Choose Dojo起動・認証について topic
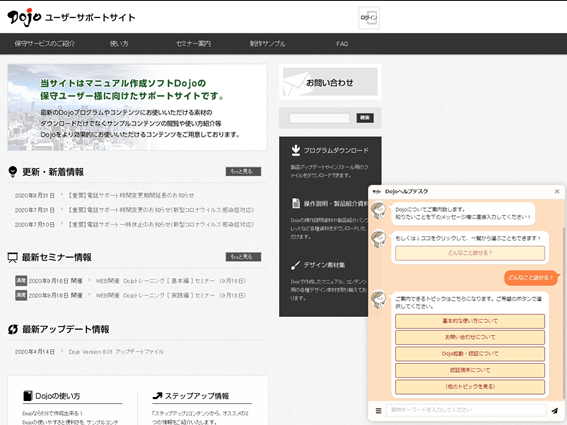Screen dimensions: 567x425 click(x=470, y=354)
